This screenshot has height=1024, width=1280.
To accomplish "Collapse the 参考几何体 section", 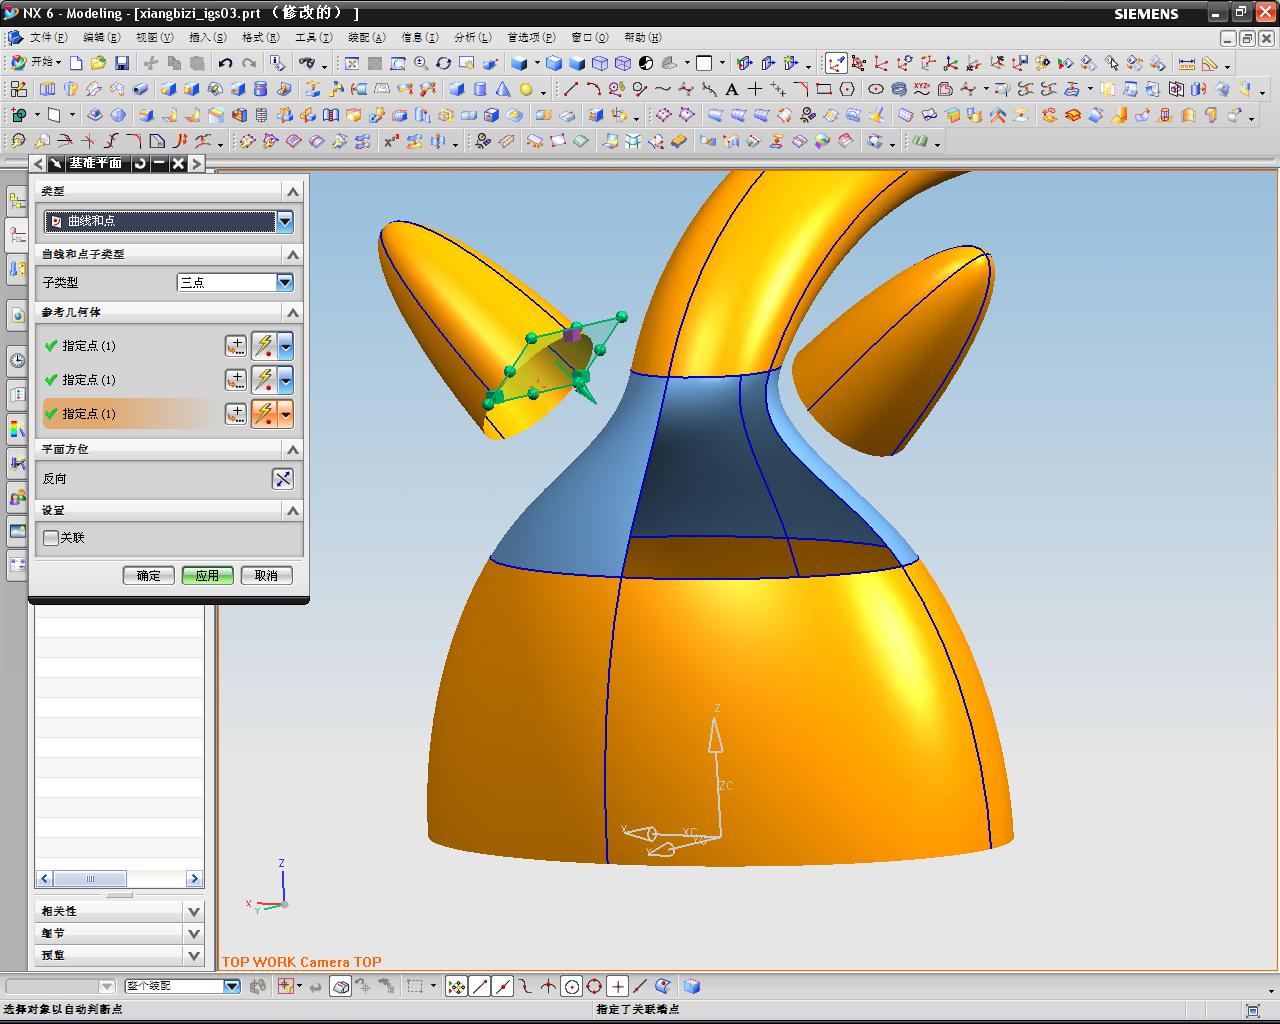I will [293, 313].
